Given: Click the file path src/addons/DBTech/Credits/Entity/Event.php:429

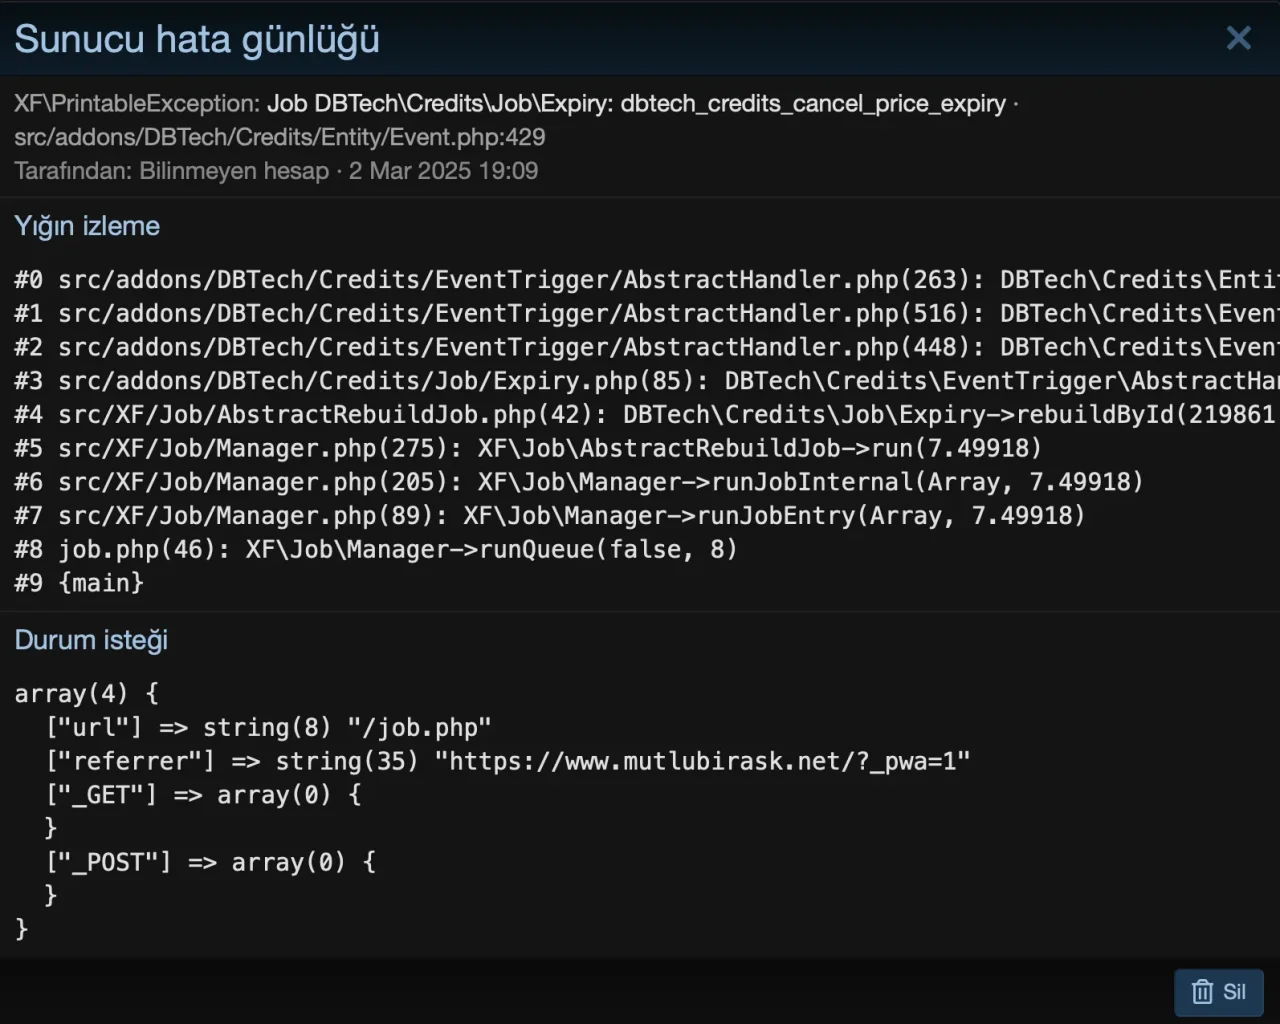Looking at the screenshot, I should click(280, 137).
